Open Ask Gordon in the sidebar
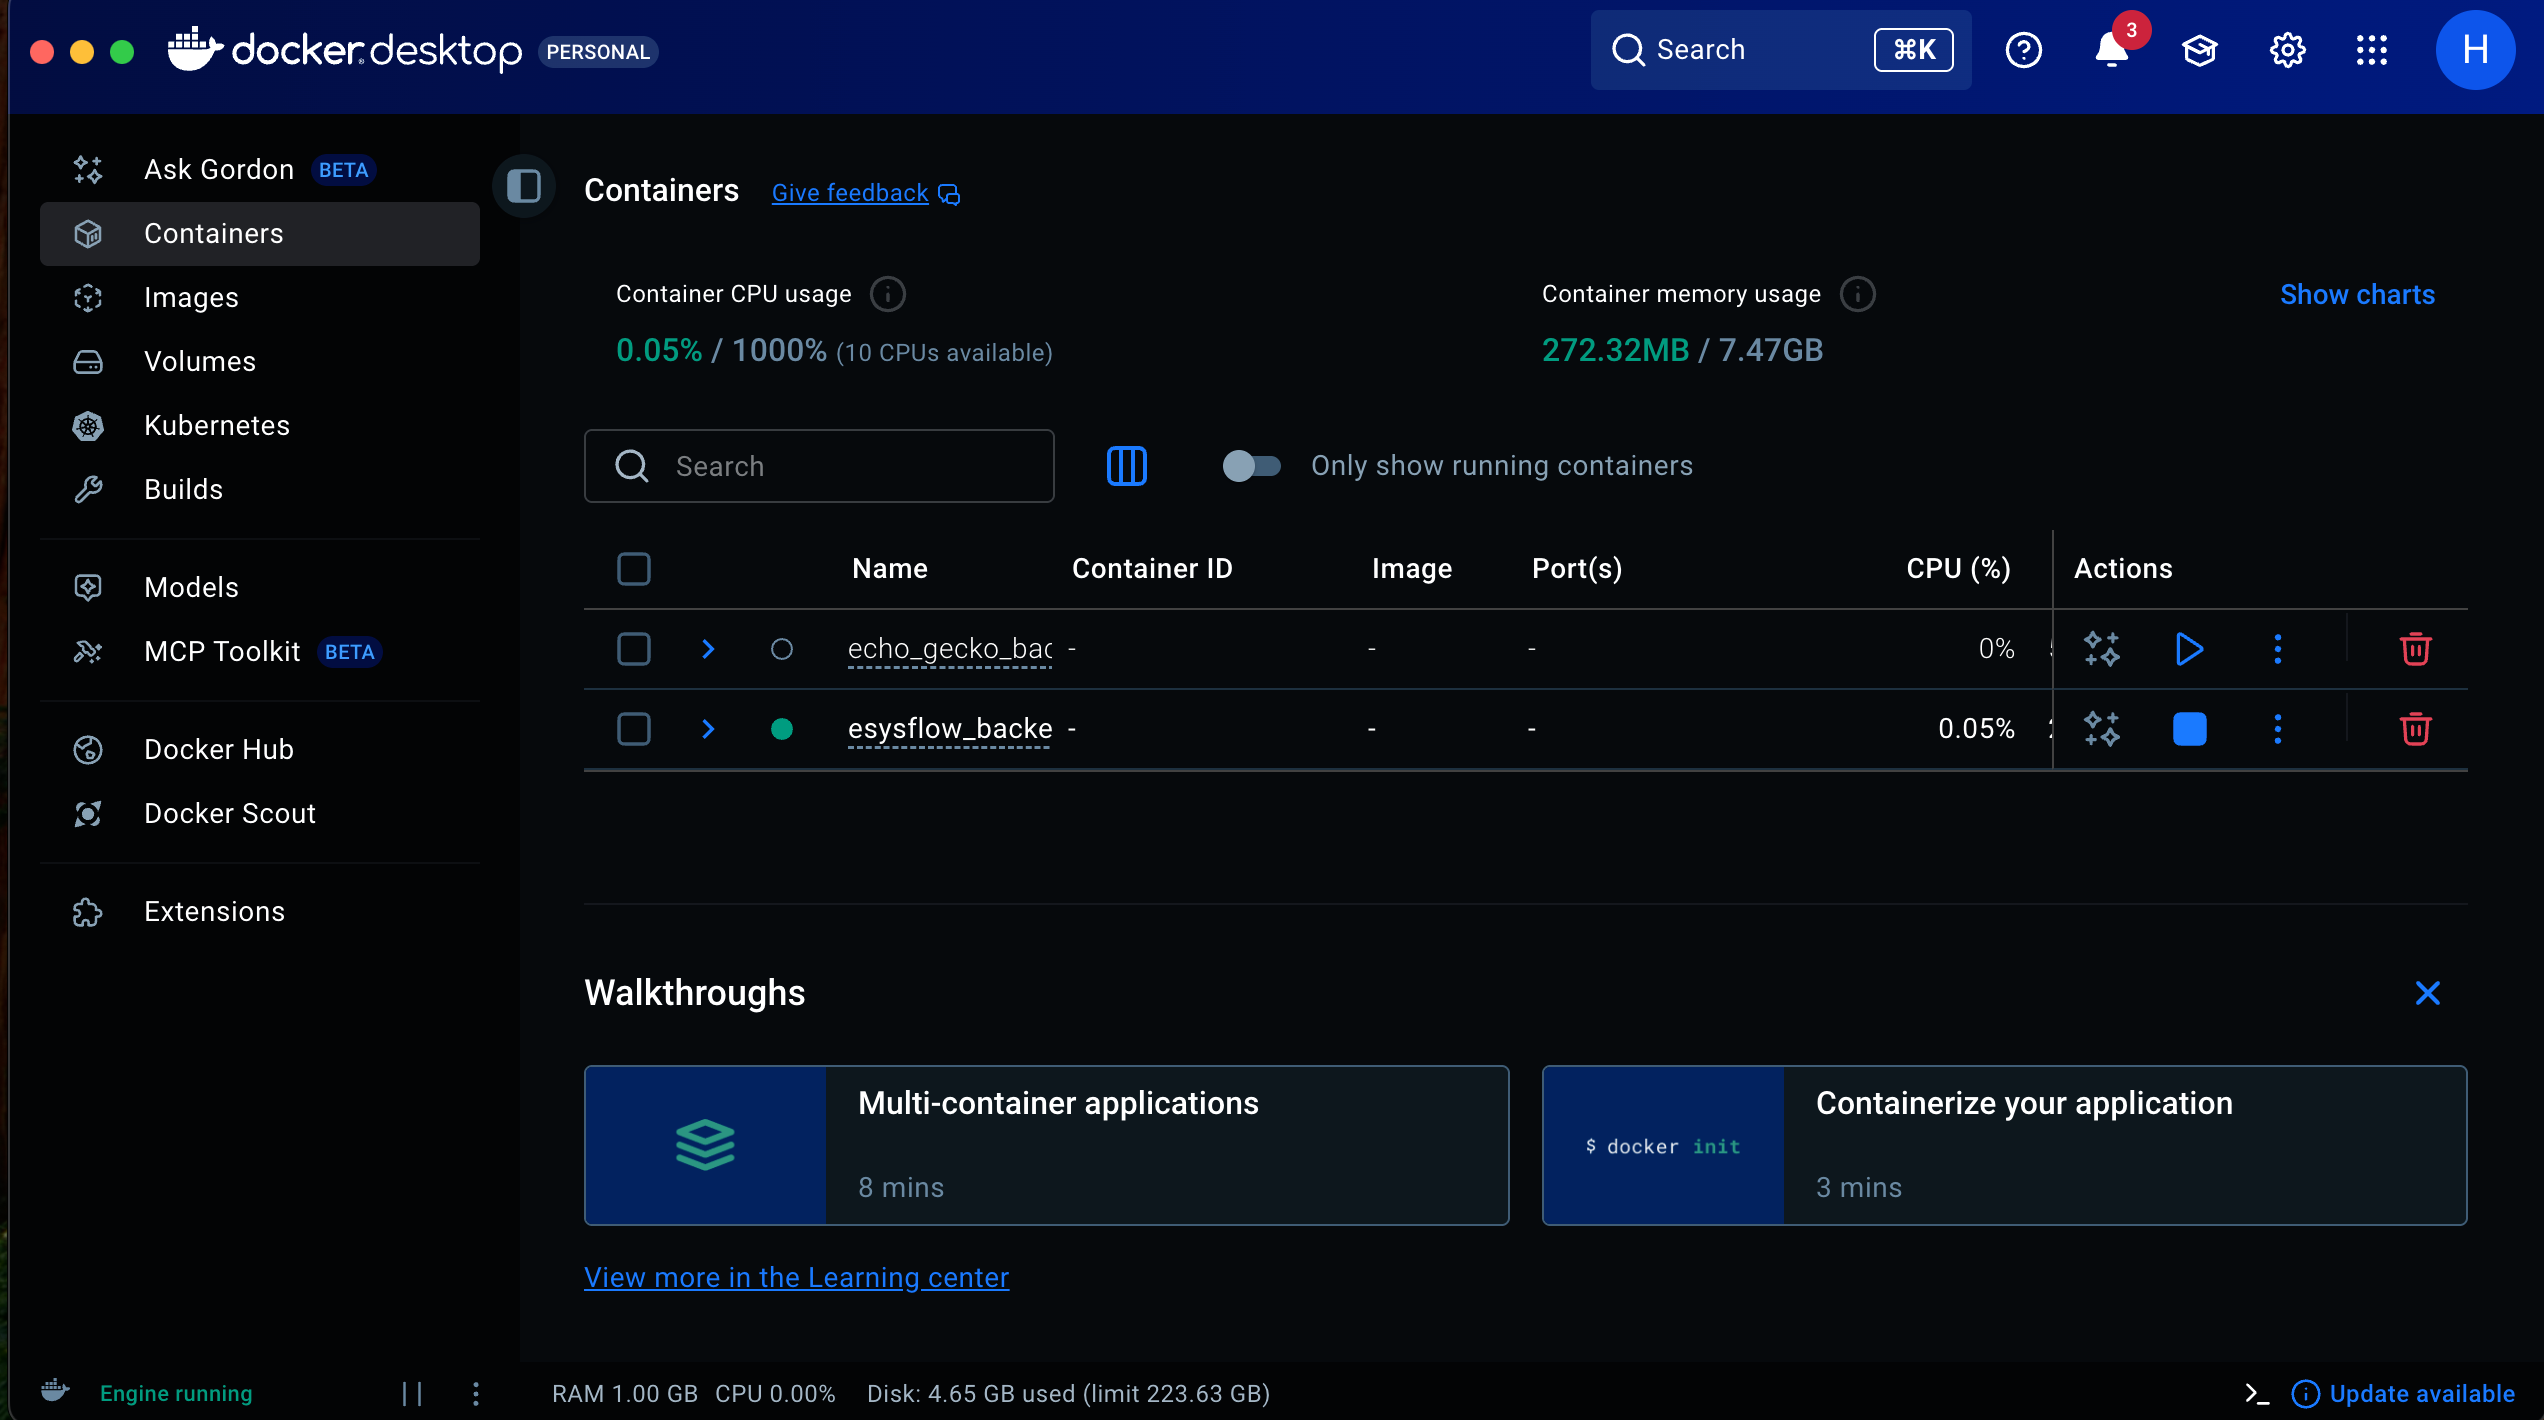Screen dimensions: 2544x1420 tap(259, 169)
